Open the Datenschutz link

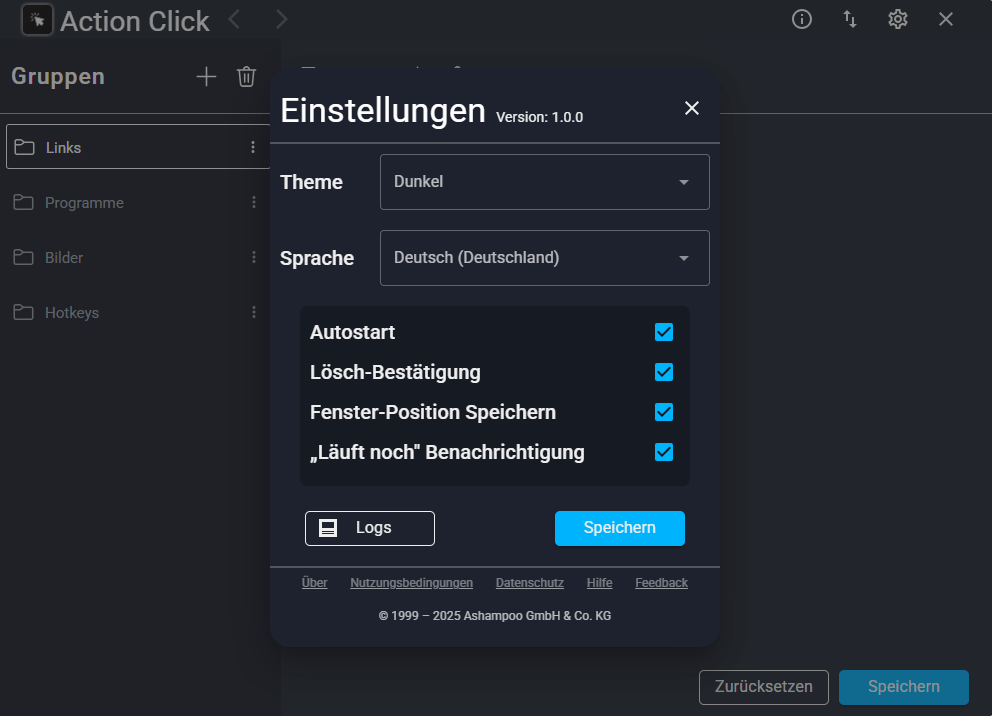pyautogui.click(x=530, y=583)
